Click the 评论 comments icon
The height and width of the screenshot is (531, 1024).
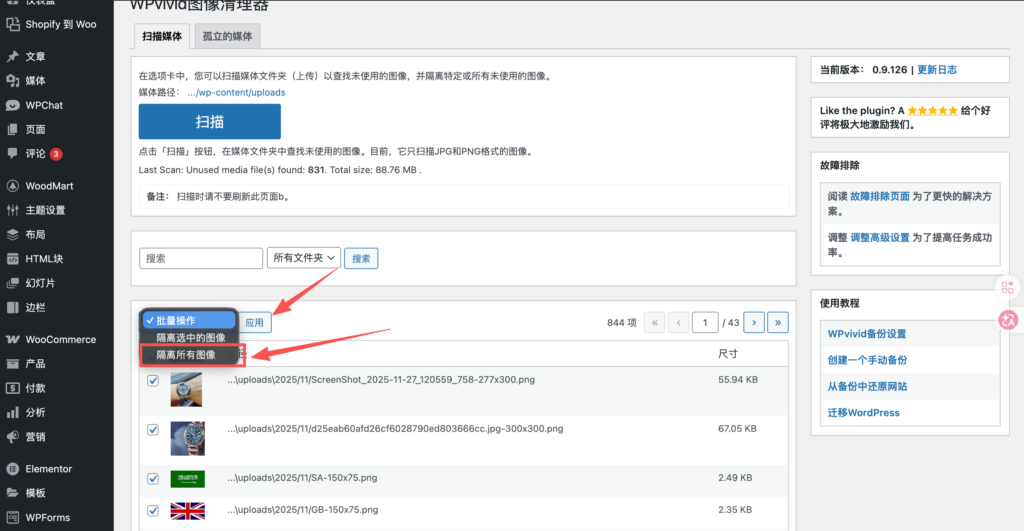12,153
